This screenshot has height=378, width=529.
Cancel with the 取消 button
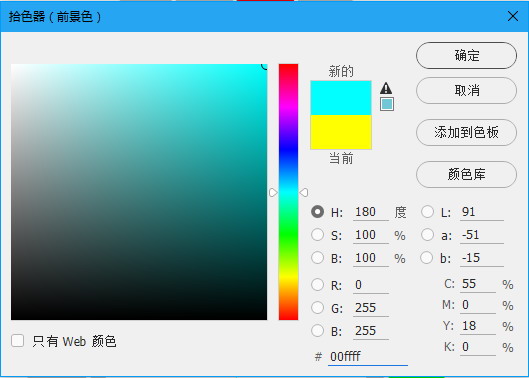pos(466,90)
